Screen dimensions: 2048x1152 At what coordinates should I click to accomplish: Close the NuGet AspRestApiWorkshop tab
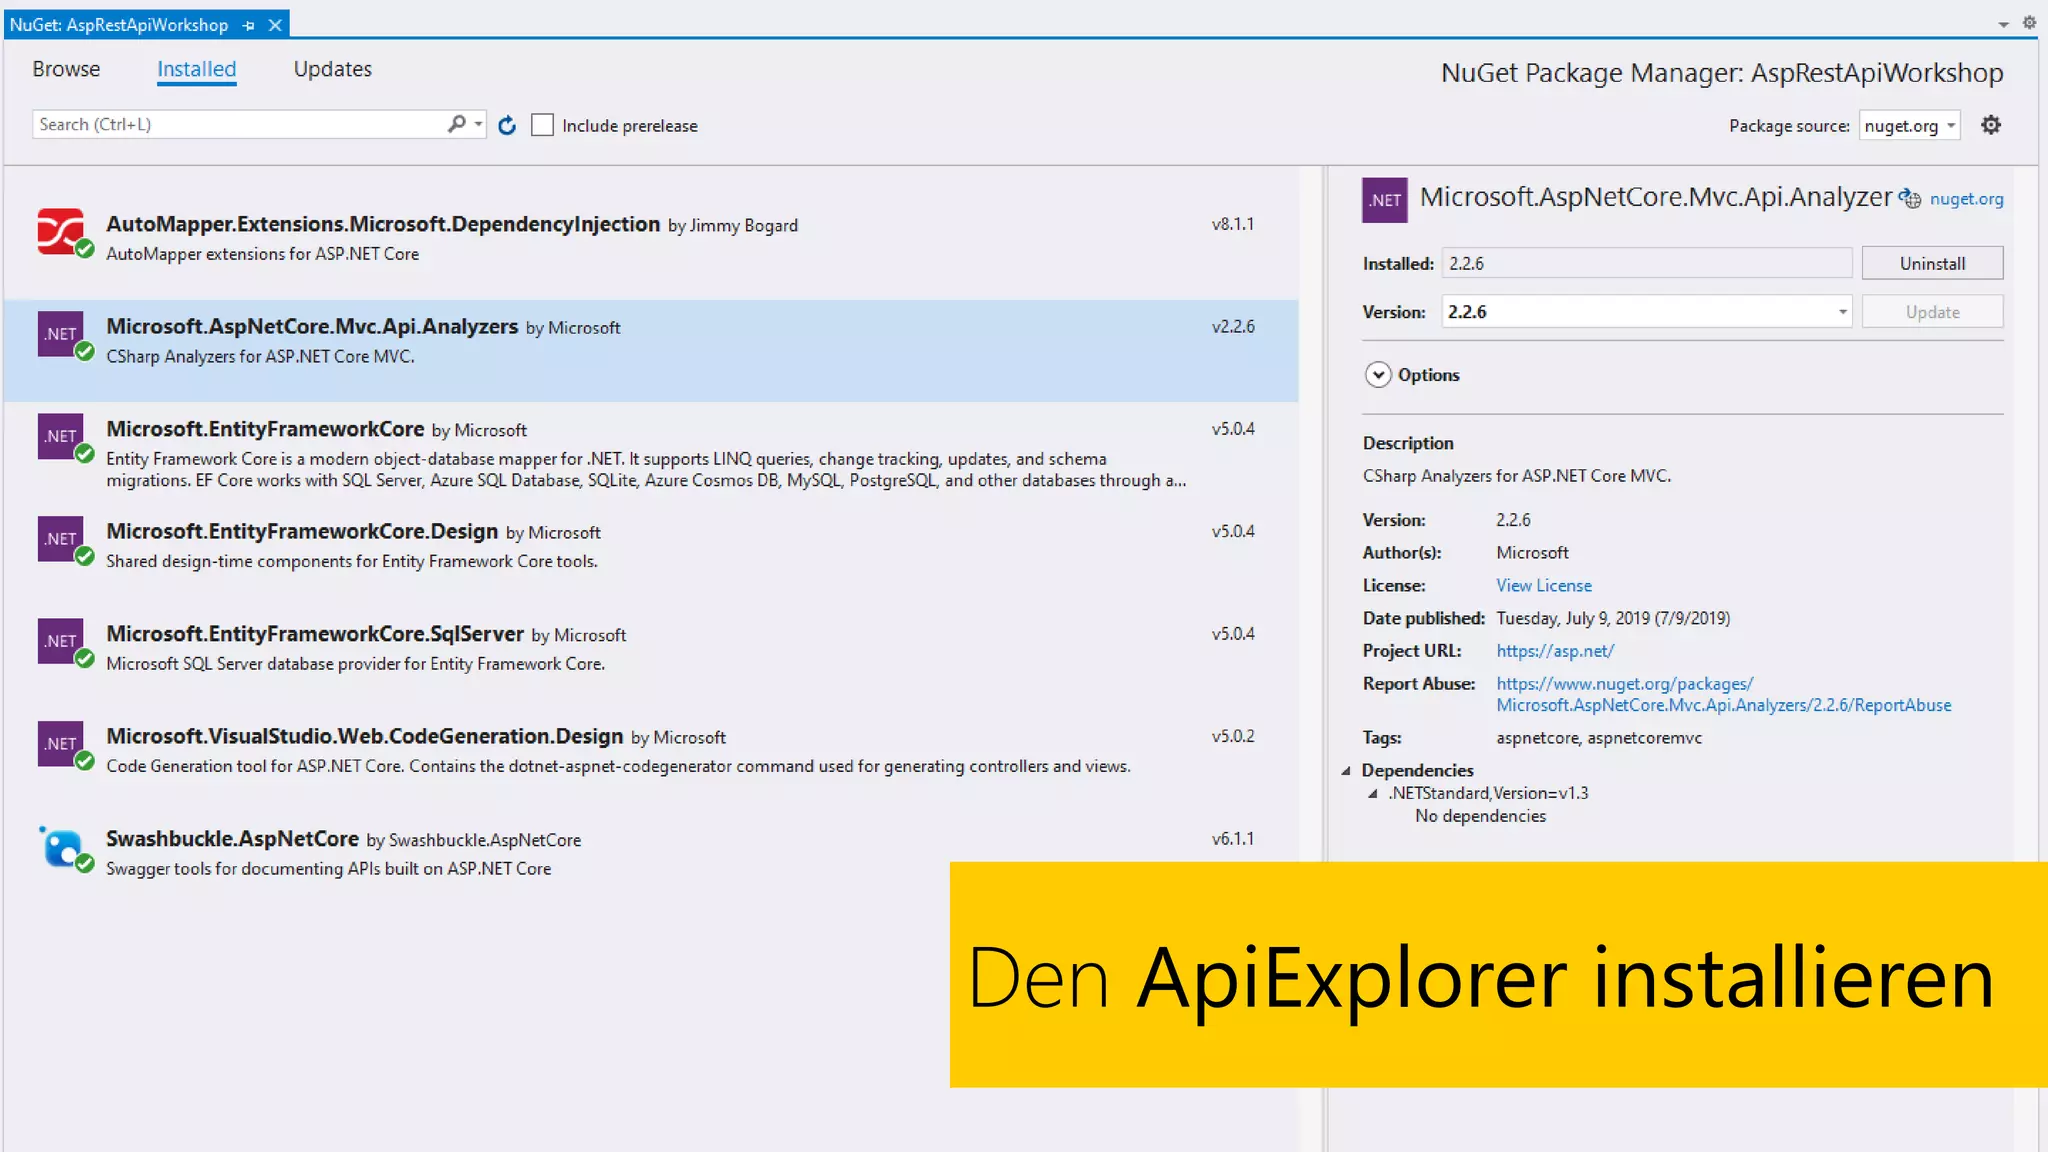pyautogui.click(x=275, y=25)
